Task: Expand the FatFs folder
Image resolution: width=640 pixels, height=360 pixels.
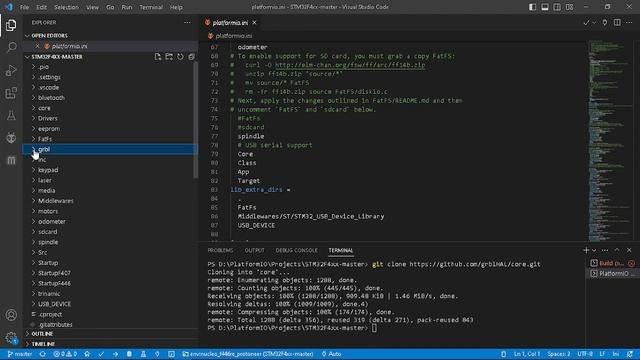Action: click(110, 139)
